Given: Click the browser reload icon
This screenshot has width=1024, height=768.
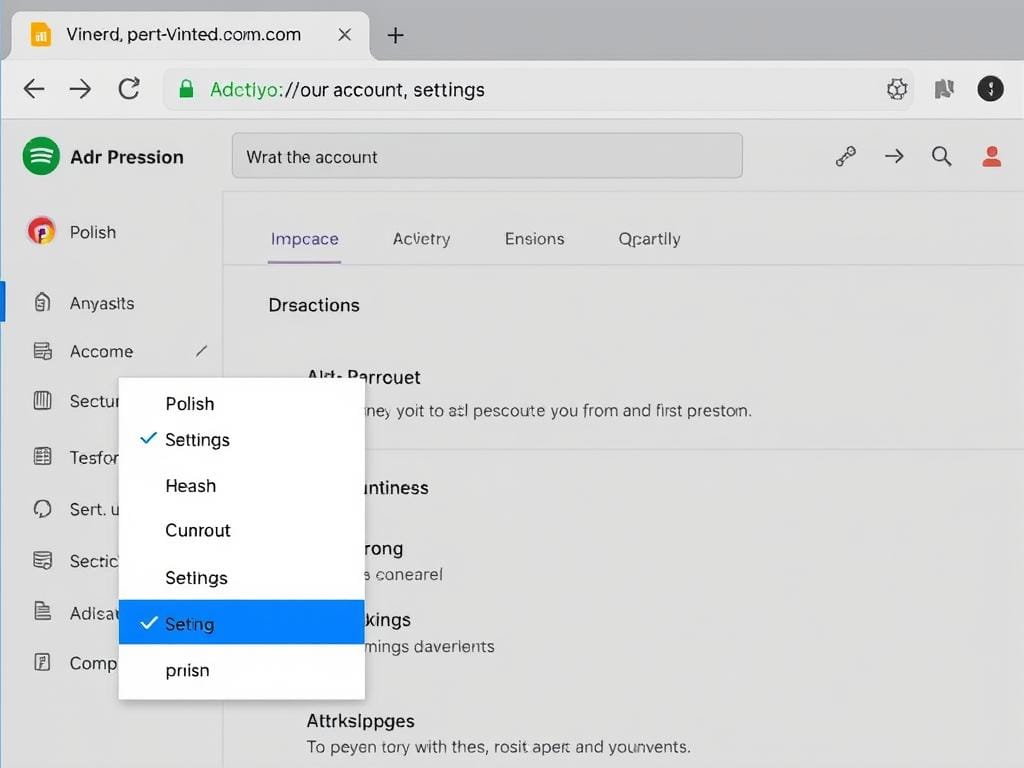Looking at the screenshot, I should point(129,89).
